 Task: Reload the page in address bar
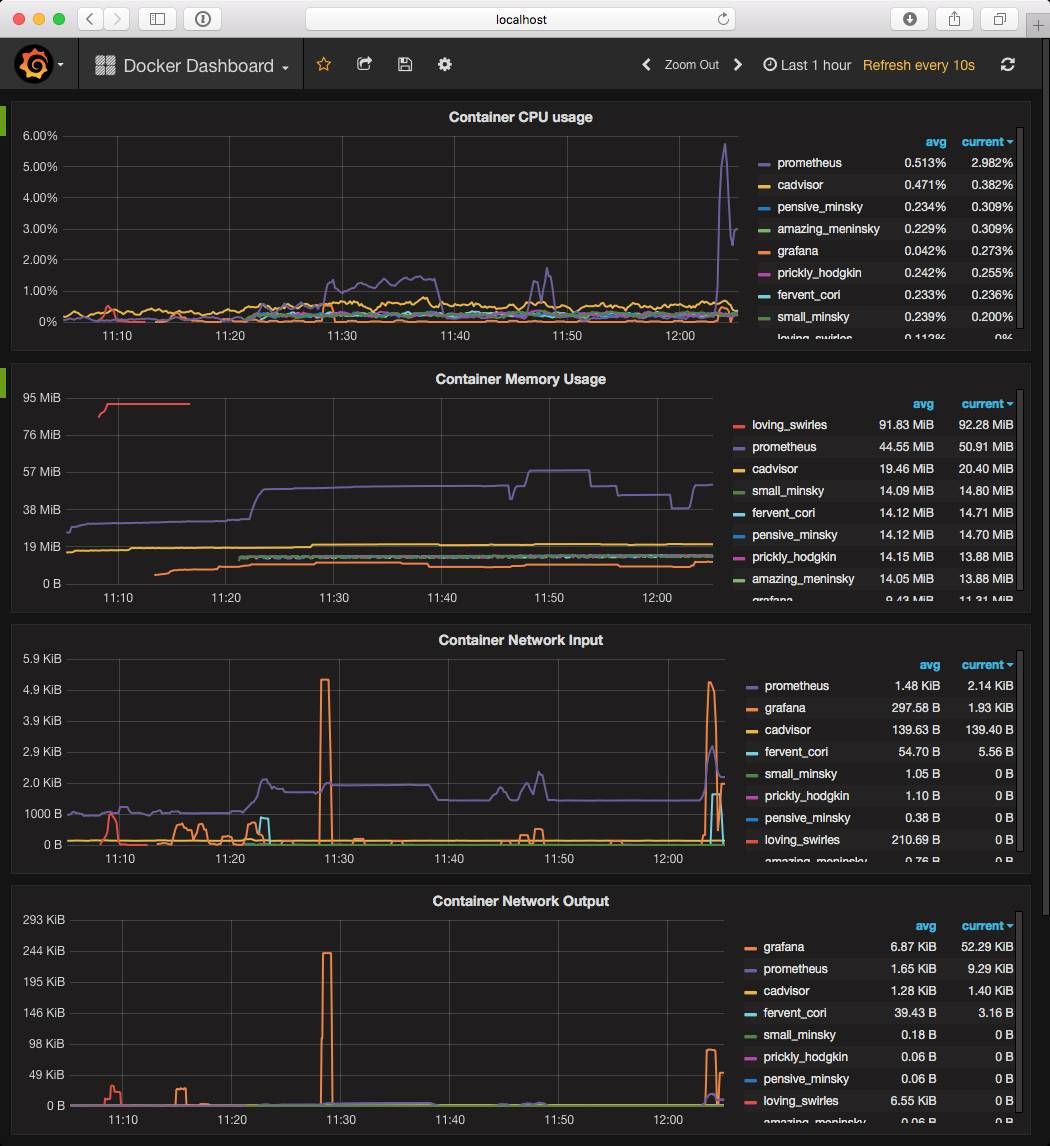click(x=723, y=19)
